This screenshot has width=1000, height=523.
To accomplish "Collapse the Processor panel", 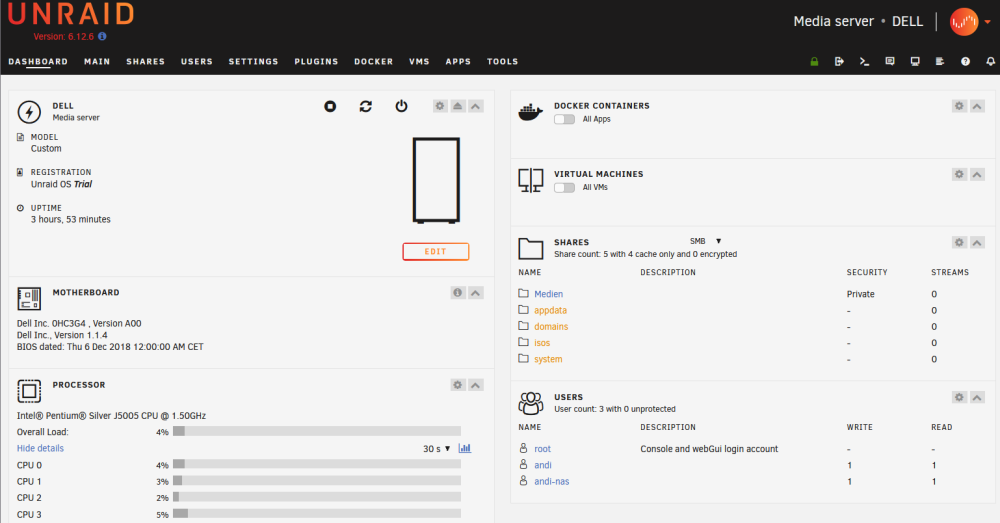I will pyautogui.click(x=476, y=385).
